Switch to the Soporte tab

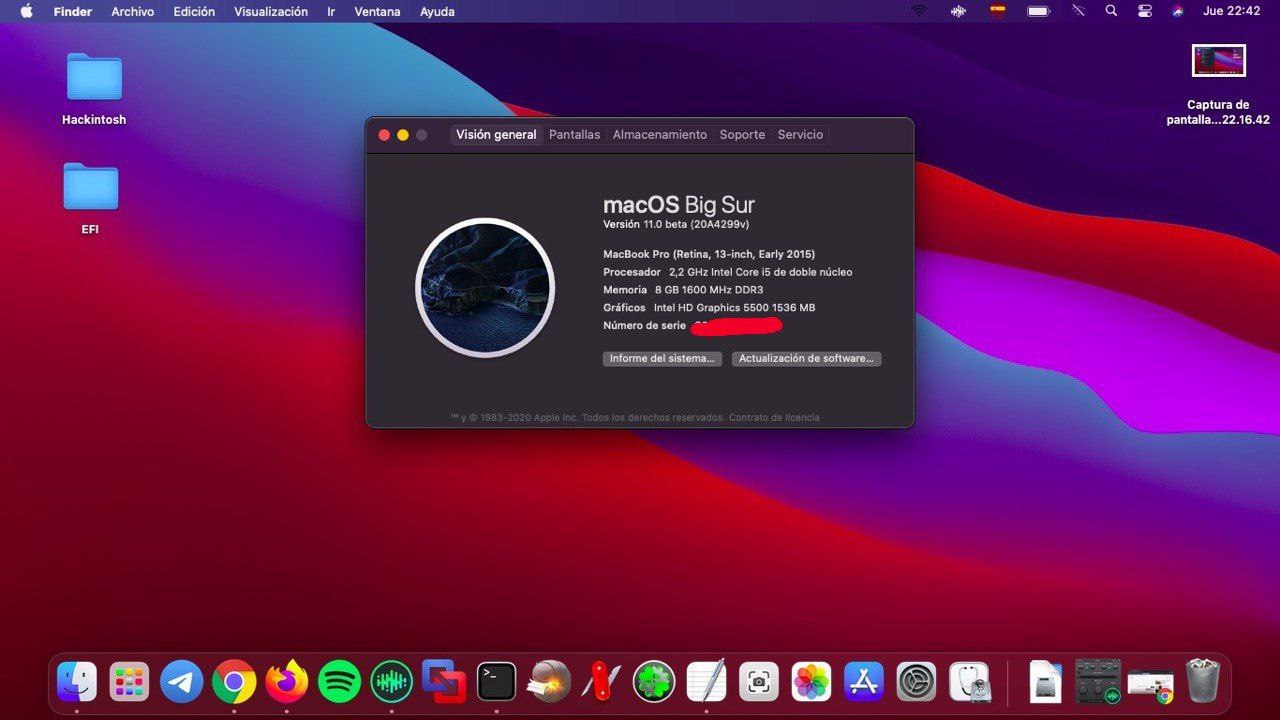click(742, 135)
